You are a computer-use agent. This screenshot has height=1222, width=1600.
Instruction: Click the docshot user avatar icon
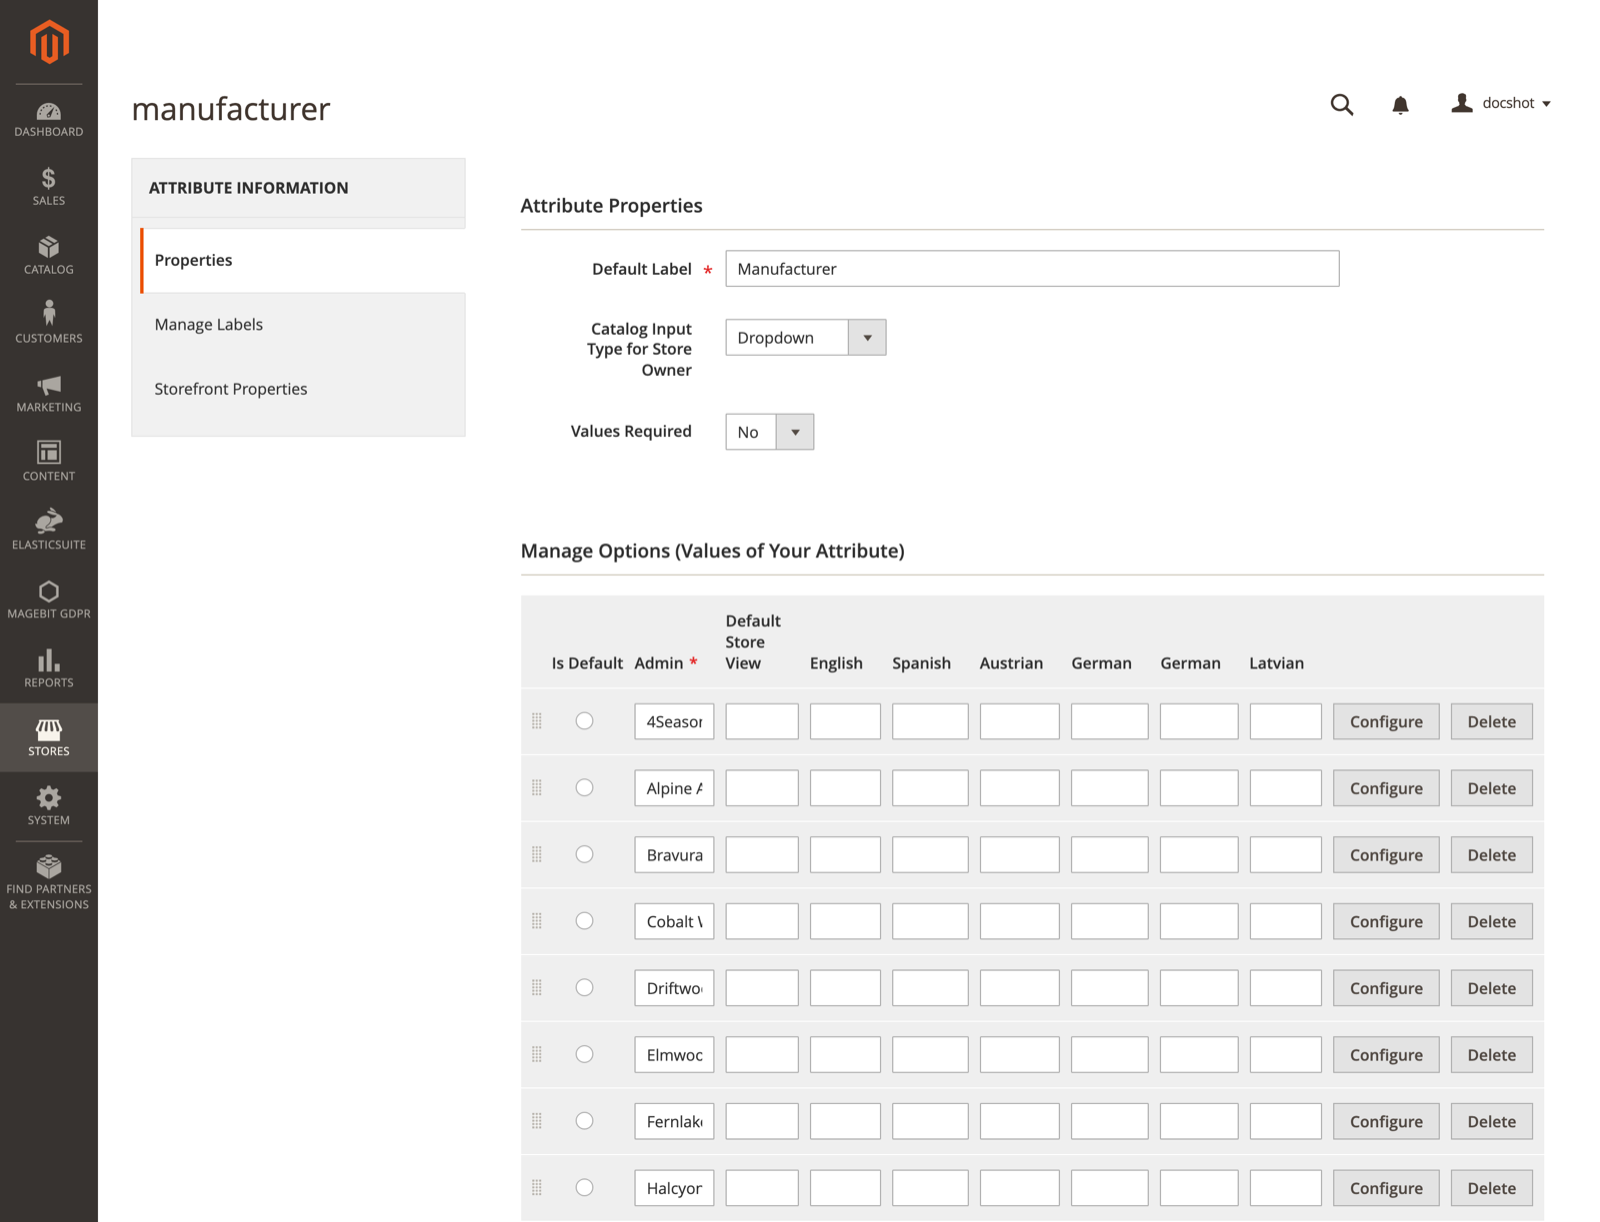coord(1462,103)
